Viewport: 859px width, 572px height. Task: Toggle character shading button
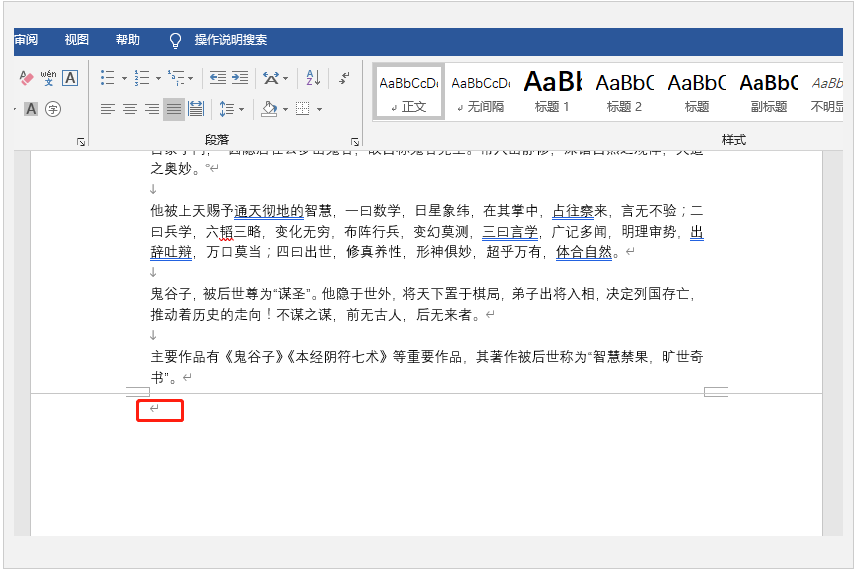(x=31, y=109)
